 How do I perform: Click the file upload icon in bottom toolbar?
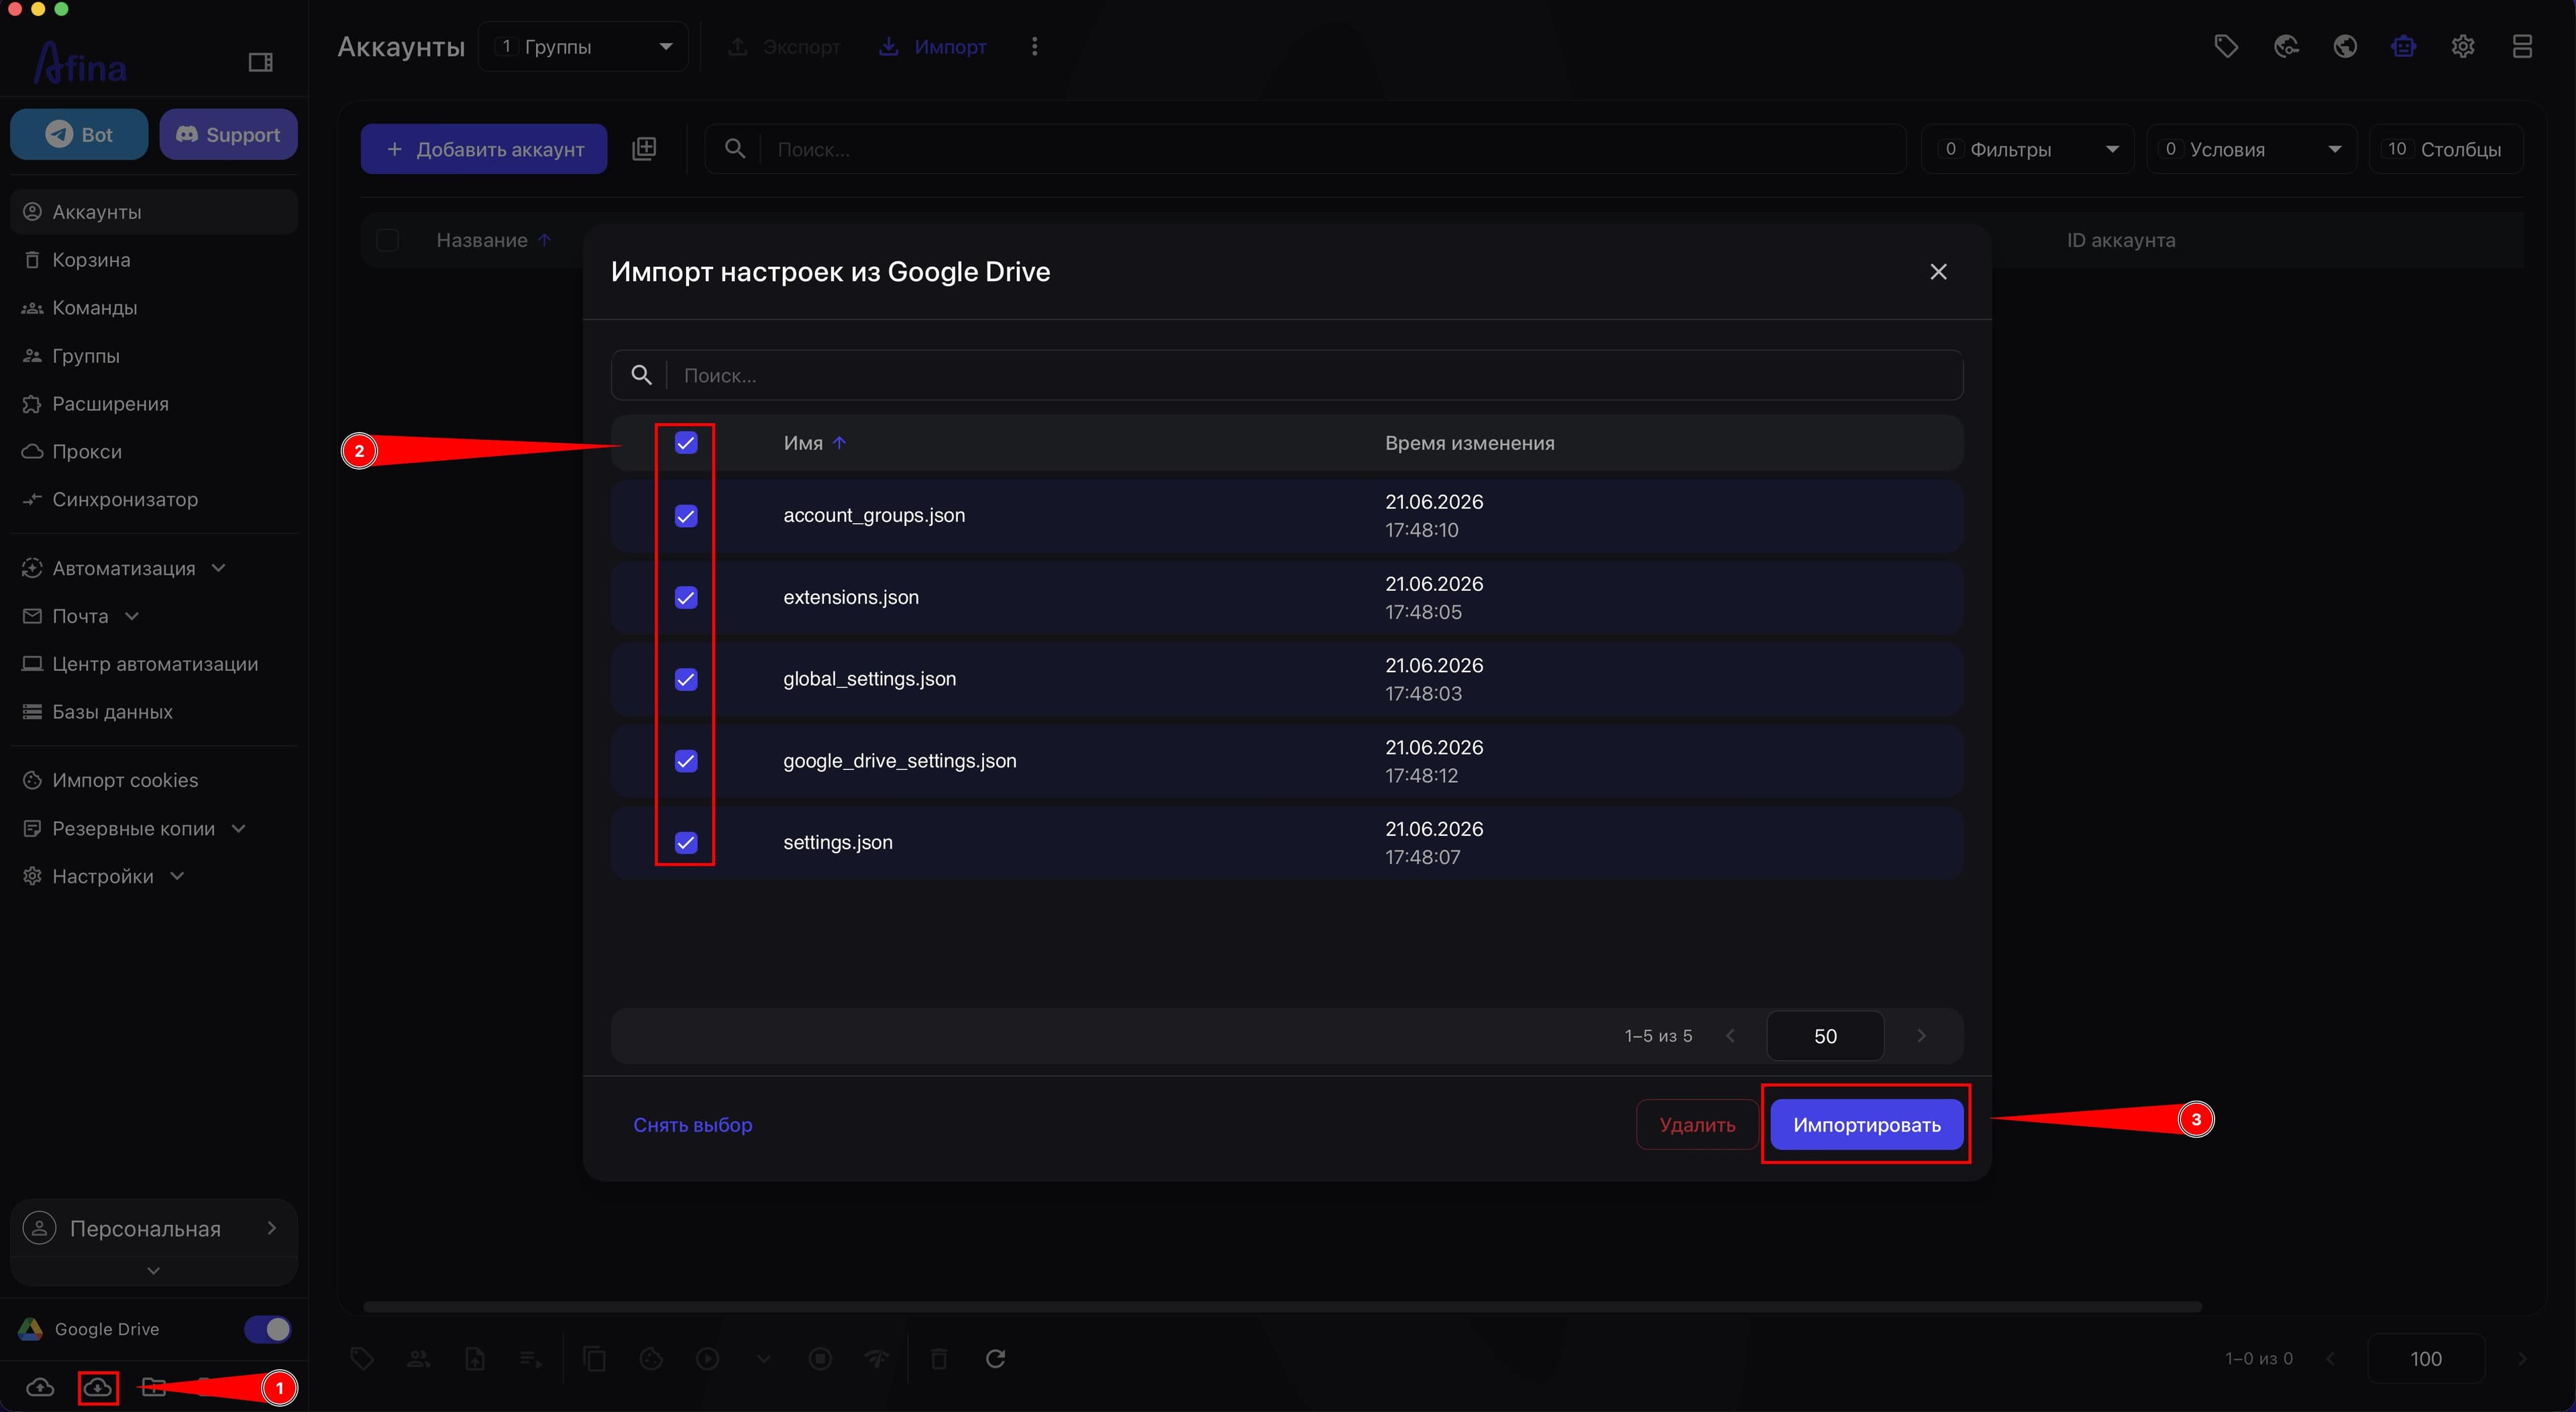tap(475, 1358)
